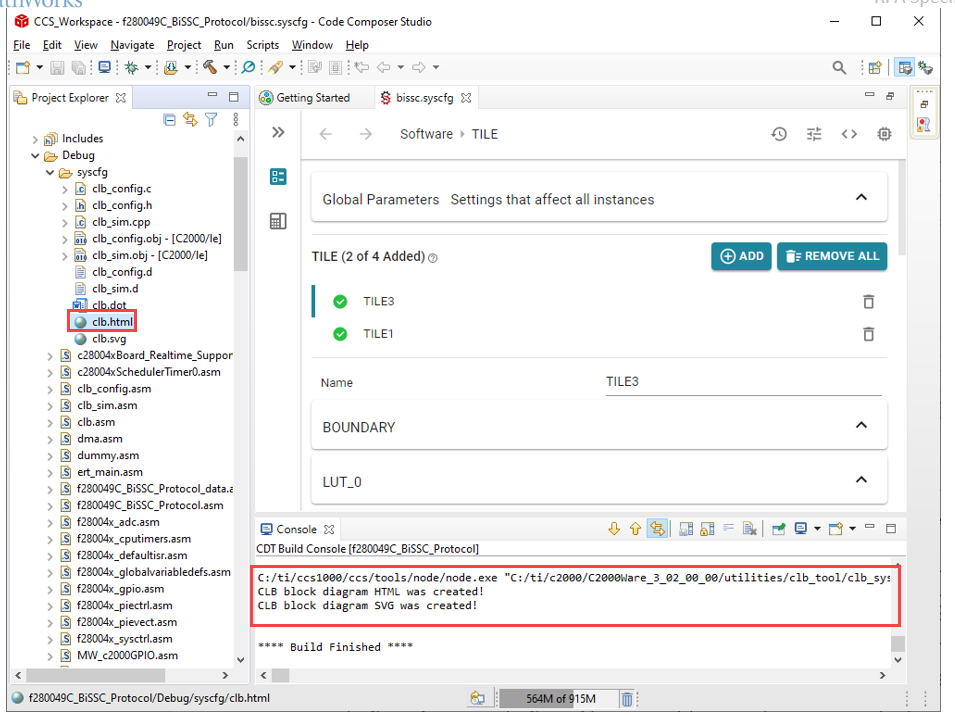Screen dimensions: 955x717
Task: Collapse the Global Parameters section
Action: (x=861, y=198)
